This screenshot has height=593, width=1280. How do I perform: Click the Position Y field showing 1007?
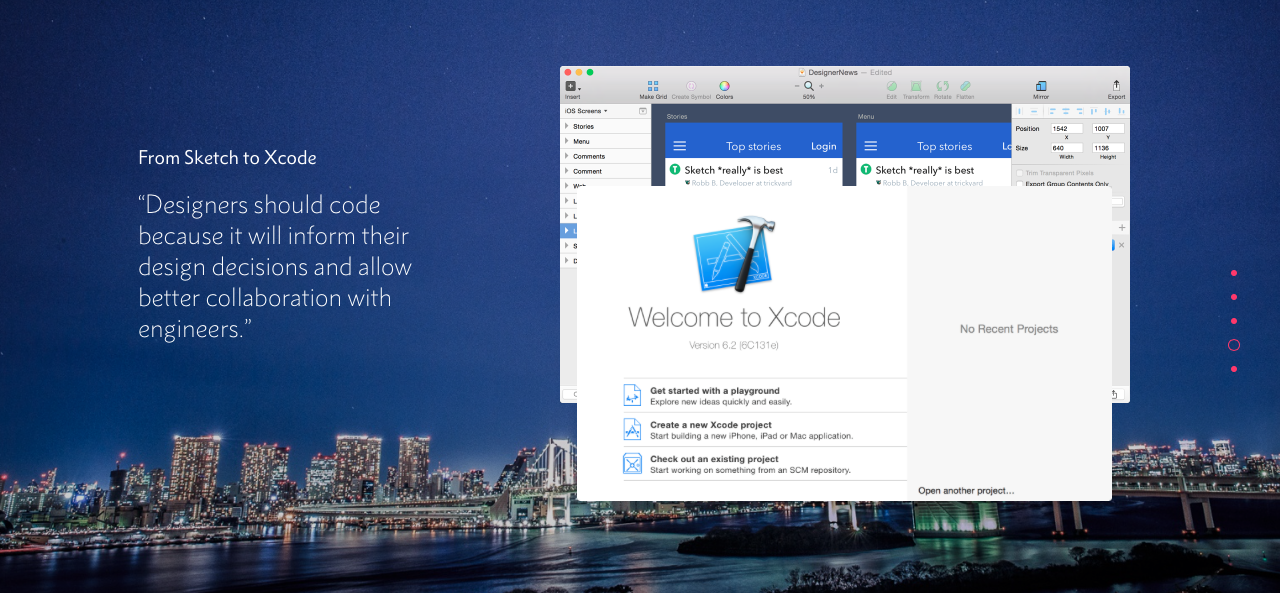click(1108, 128)
